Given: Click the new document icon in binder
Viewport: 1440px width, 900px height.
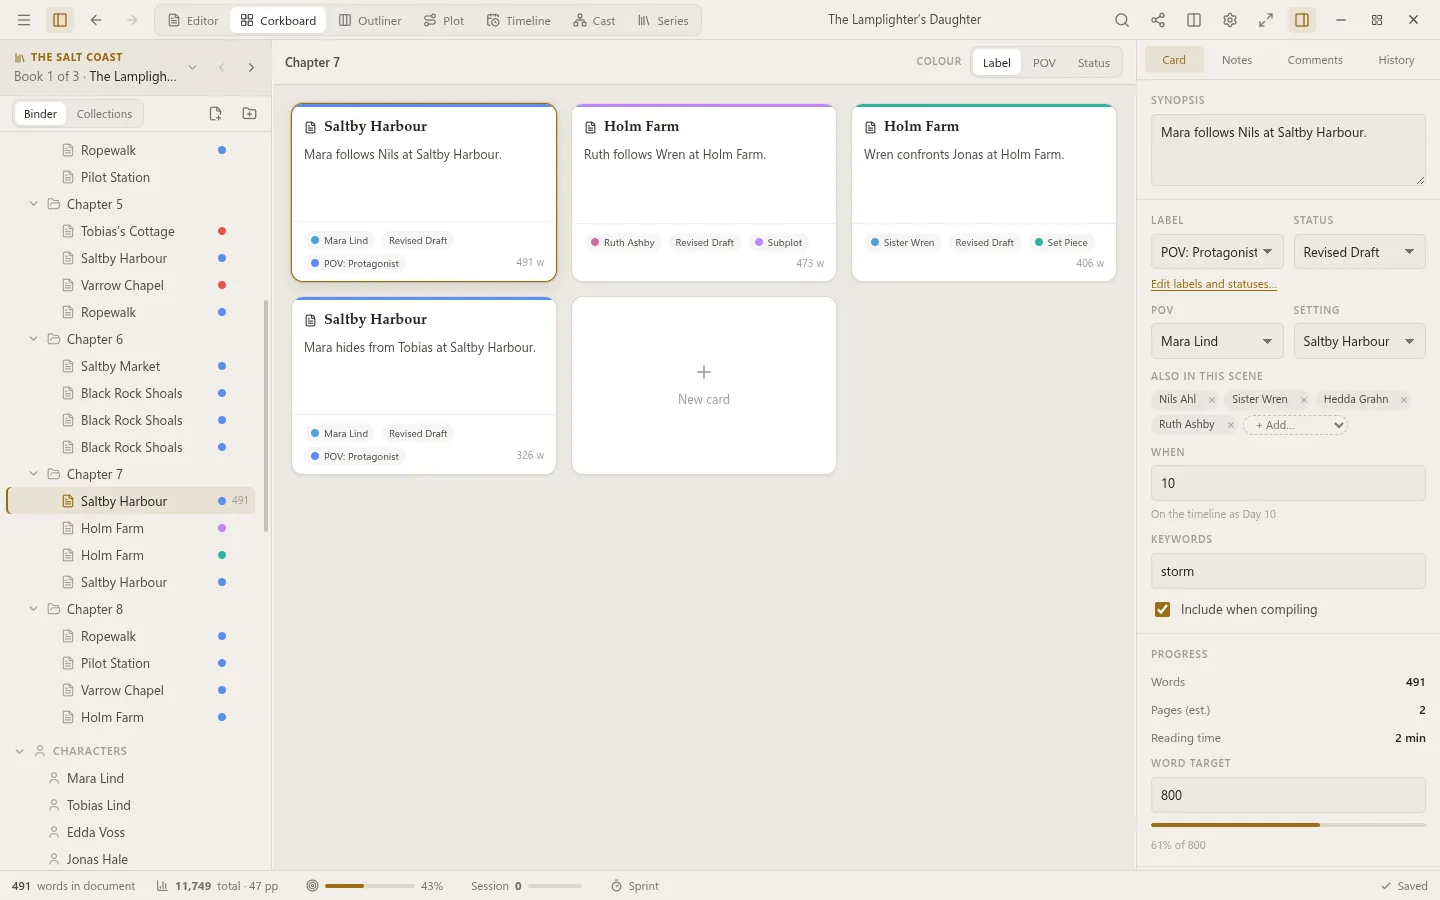Looking at the screenshot, I should point(215,114).
